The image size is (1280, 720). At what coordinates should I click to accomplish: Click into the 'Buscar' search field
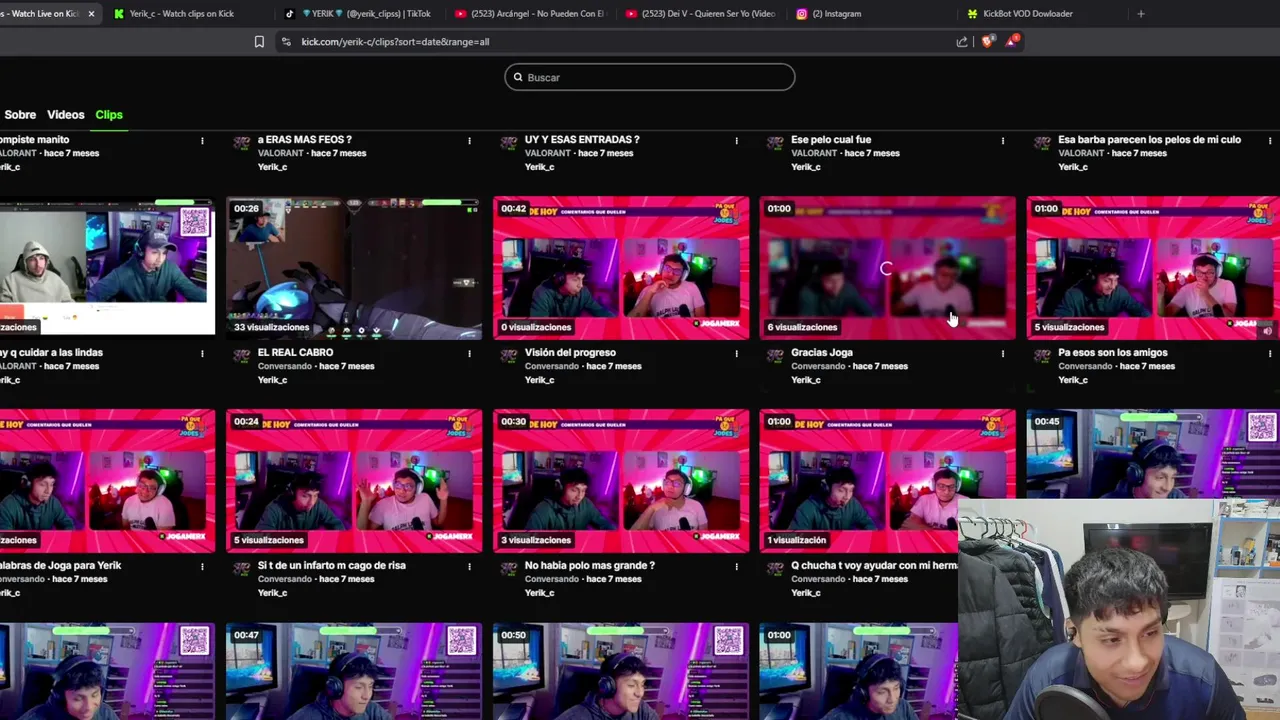click(650, 77)
